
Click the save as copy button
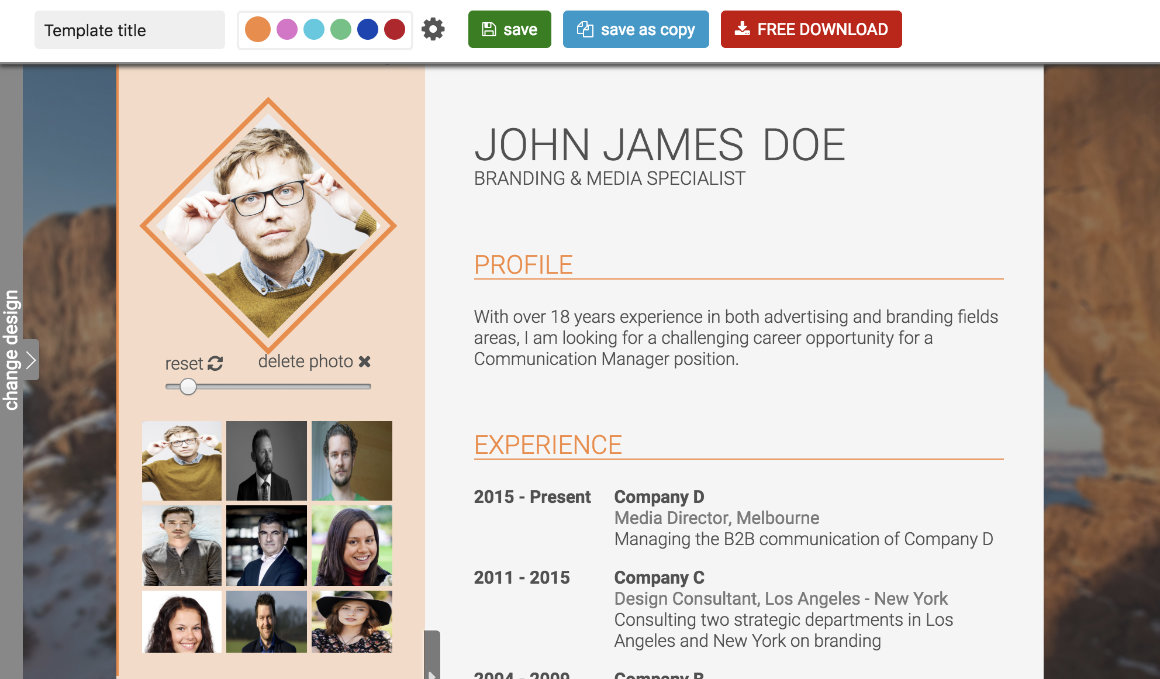[x=635, y=30]
